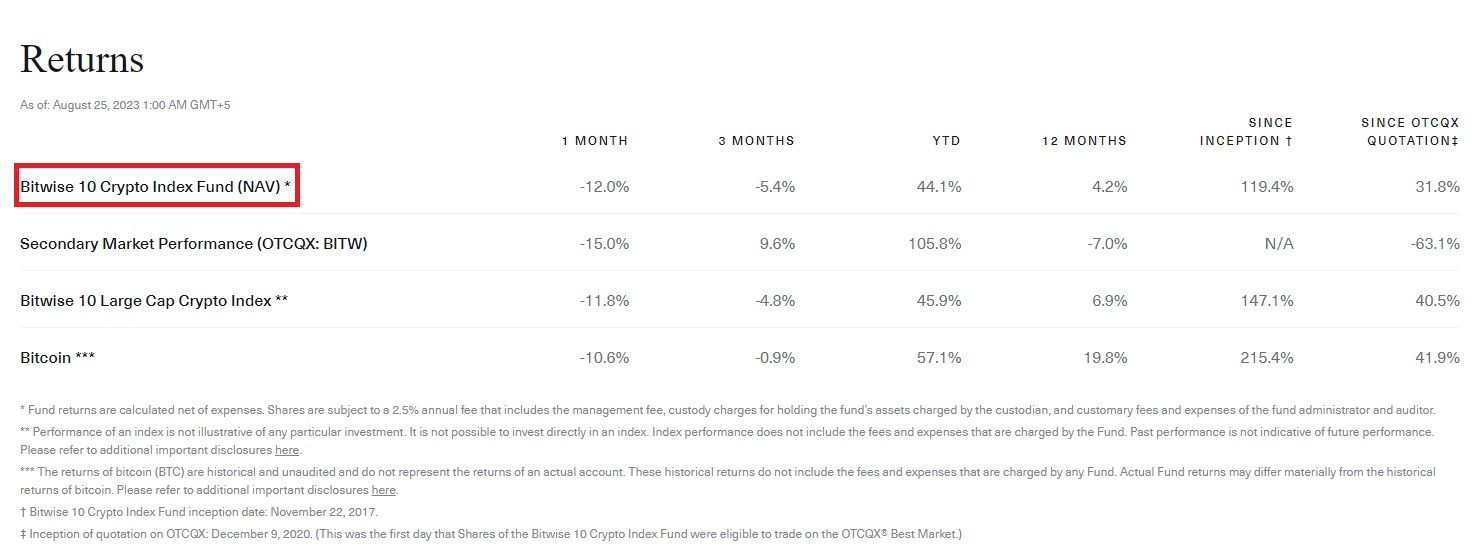Image resolution: width=1473 pixels, height=553 pixels.
Task: Click the 12 MONTHS column header
Action: (1084, 141)
